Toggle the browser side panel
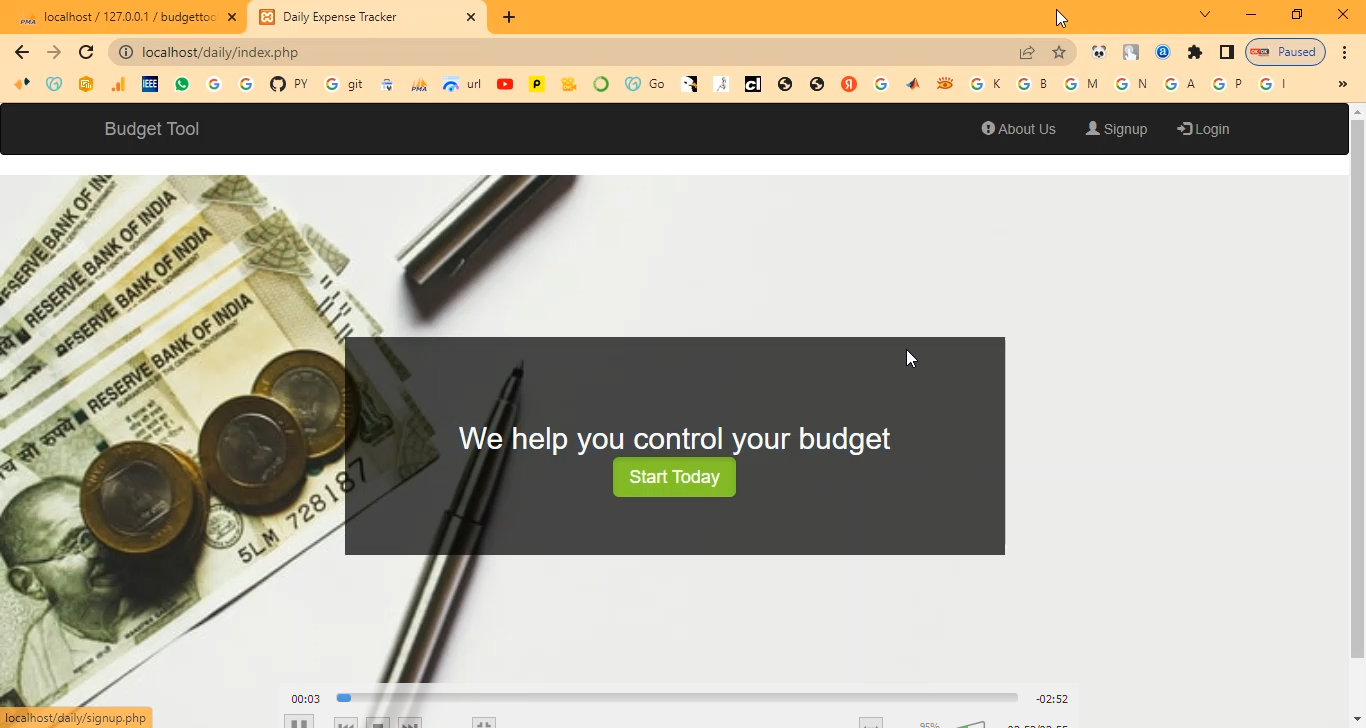Viewport: 1366px width, 728px height. point(1227,52)
